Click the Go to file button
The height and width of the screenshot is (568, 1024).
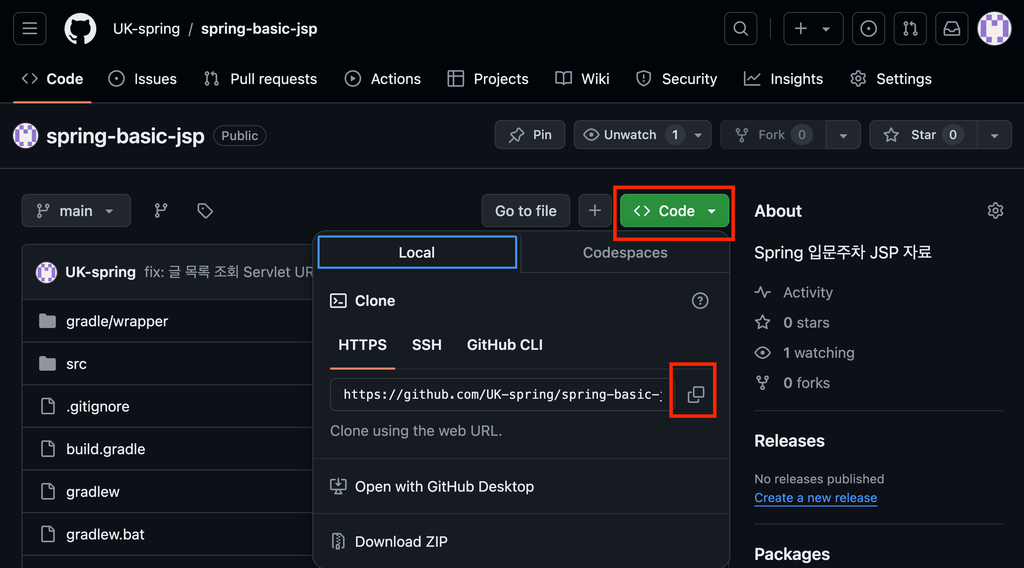pos(526,211)
